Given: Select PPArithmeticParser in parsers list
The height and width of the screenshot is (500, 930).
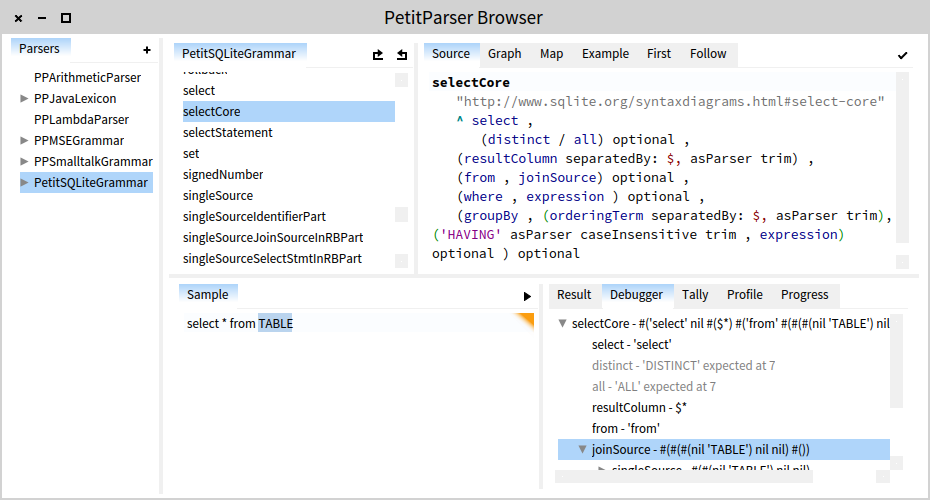Looking at the screenshot, I should click(87, 78).
